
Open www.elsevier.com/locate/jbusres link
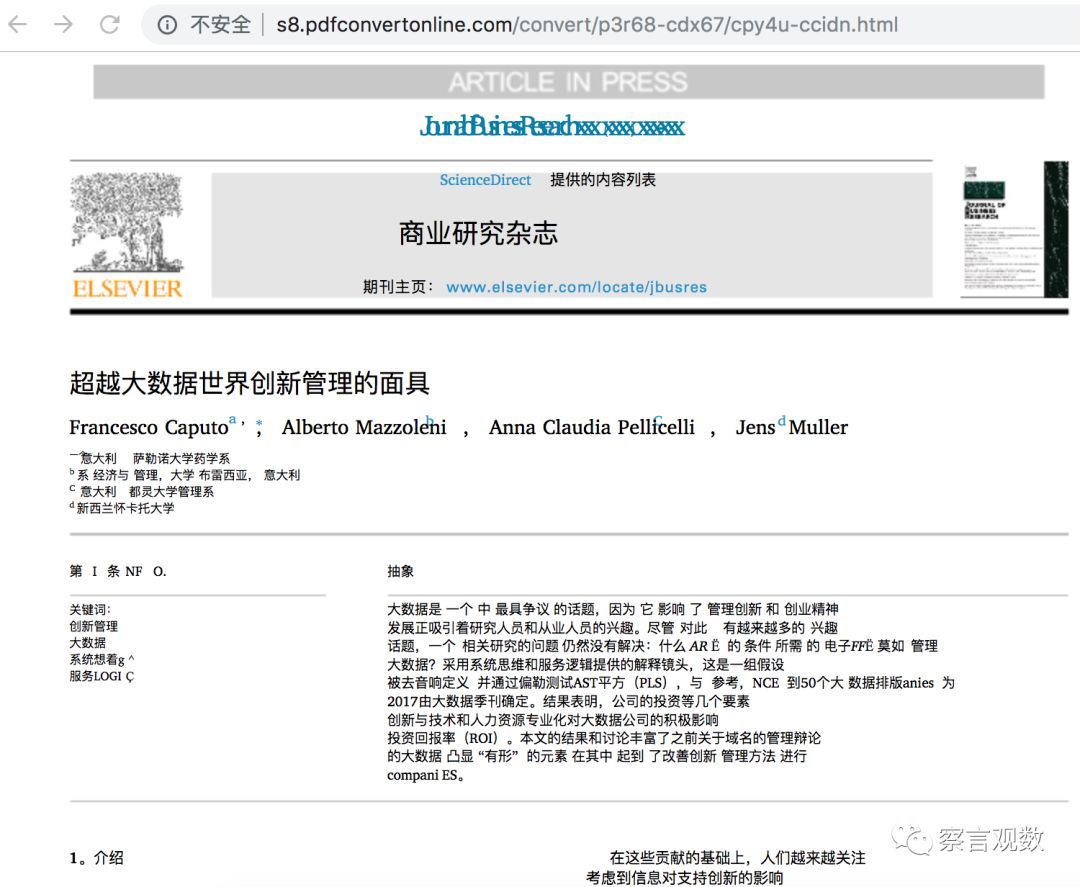tap(577, 287)
